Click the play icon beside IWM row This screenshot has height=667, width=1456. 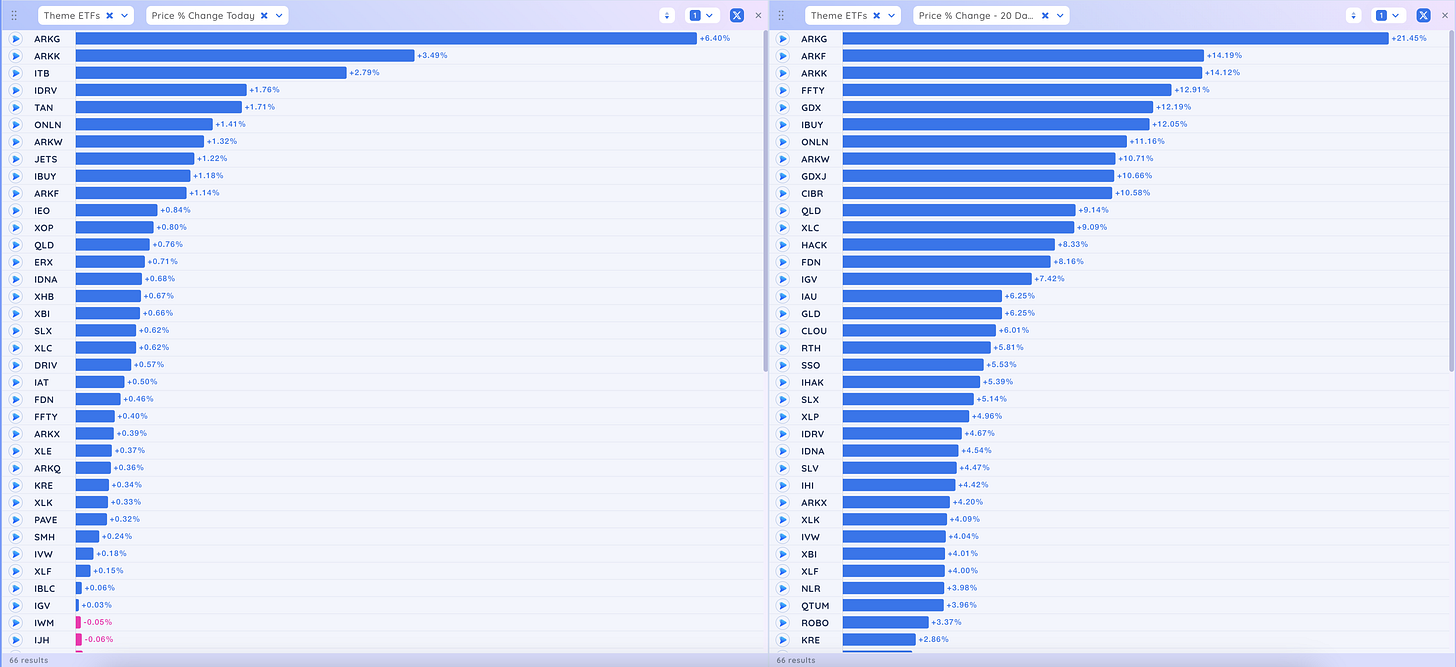coord(16,623)
